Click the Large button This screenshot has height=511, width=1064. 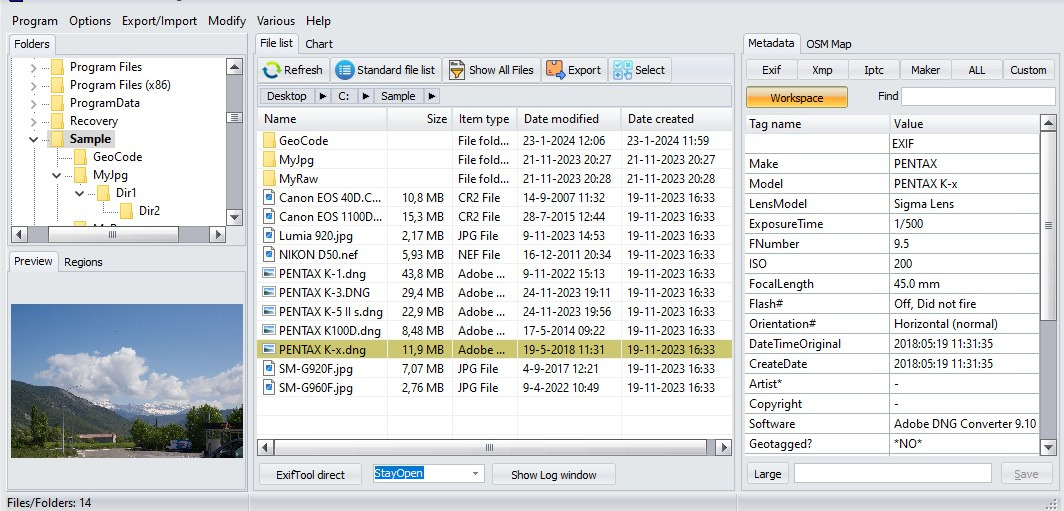pos(767,474)
